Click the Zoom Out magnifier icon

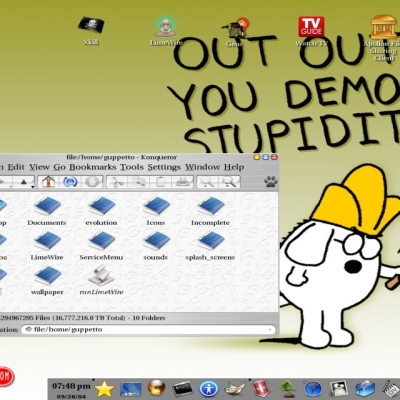point(229,182)
